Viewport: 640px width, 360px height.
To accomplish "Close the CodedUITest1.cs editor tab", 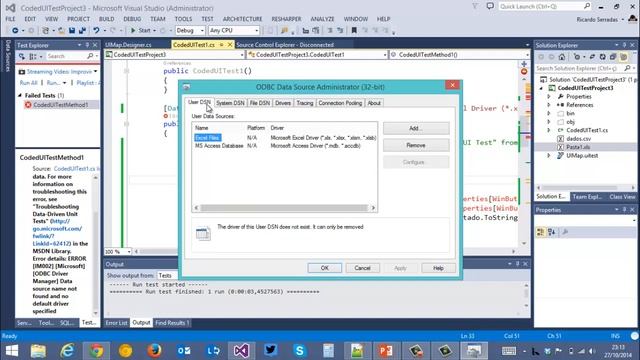I will [230, 45].
